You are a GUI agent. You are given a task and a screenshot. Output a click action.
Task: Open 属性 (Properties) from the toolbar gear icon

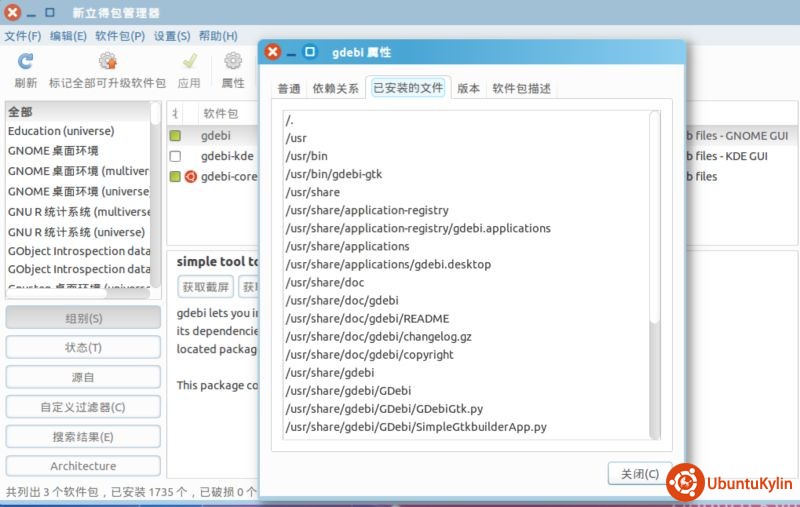click(x=233, y=62)
